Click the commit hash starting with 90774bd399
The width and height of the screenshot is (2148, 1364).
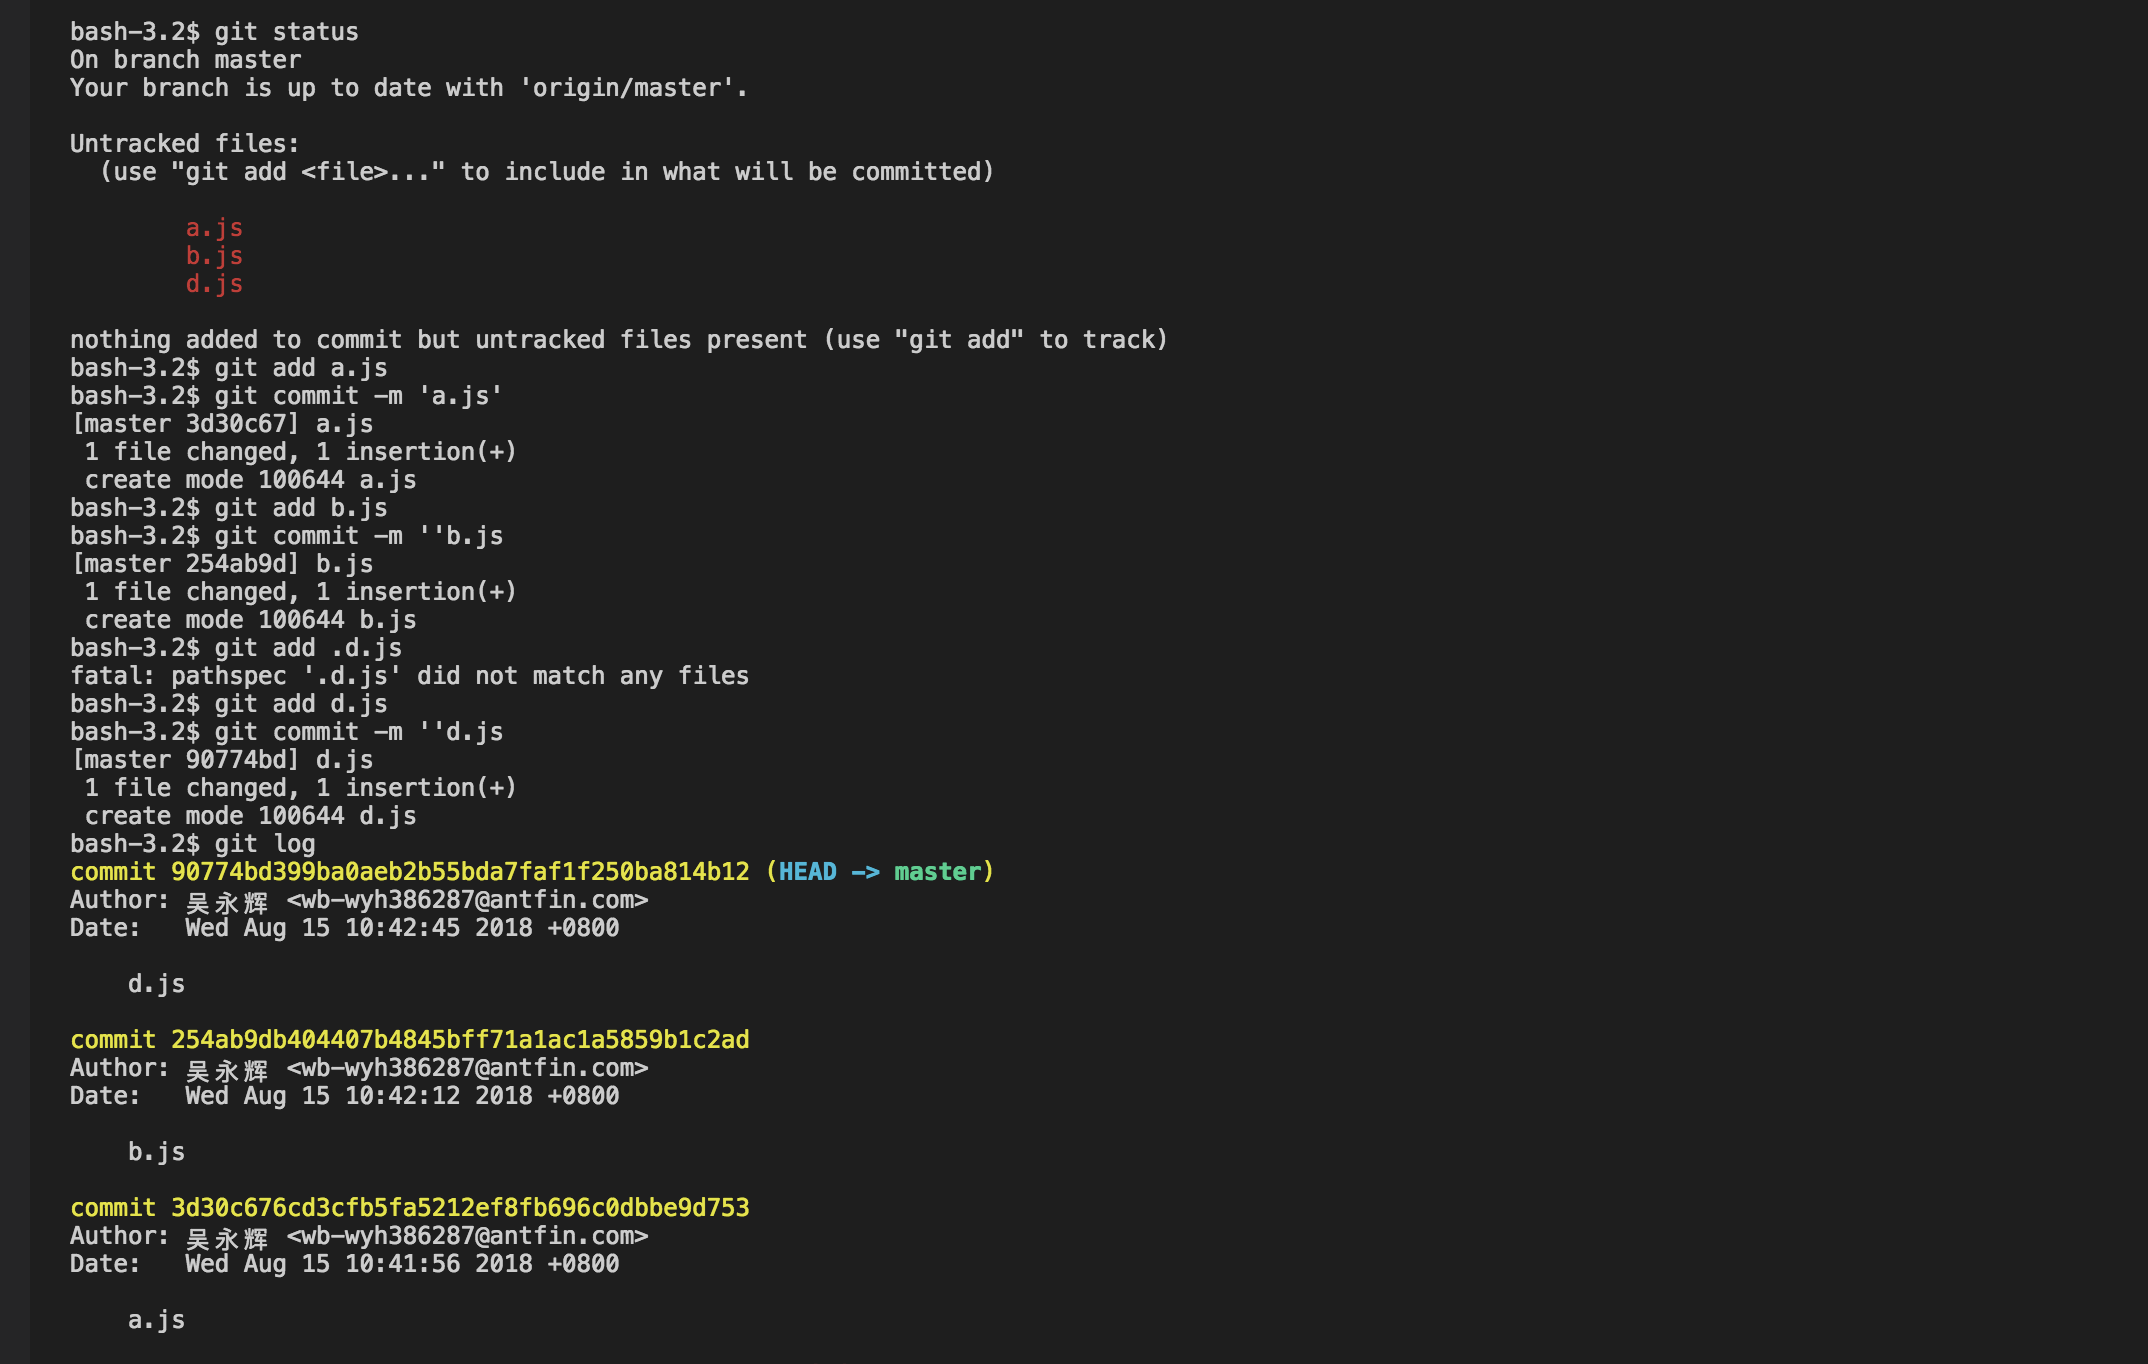(460, 872)
